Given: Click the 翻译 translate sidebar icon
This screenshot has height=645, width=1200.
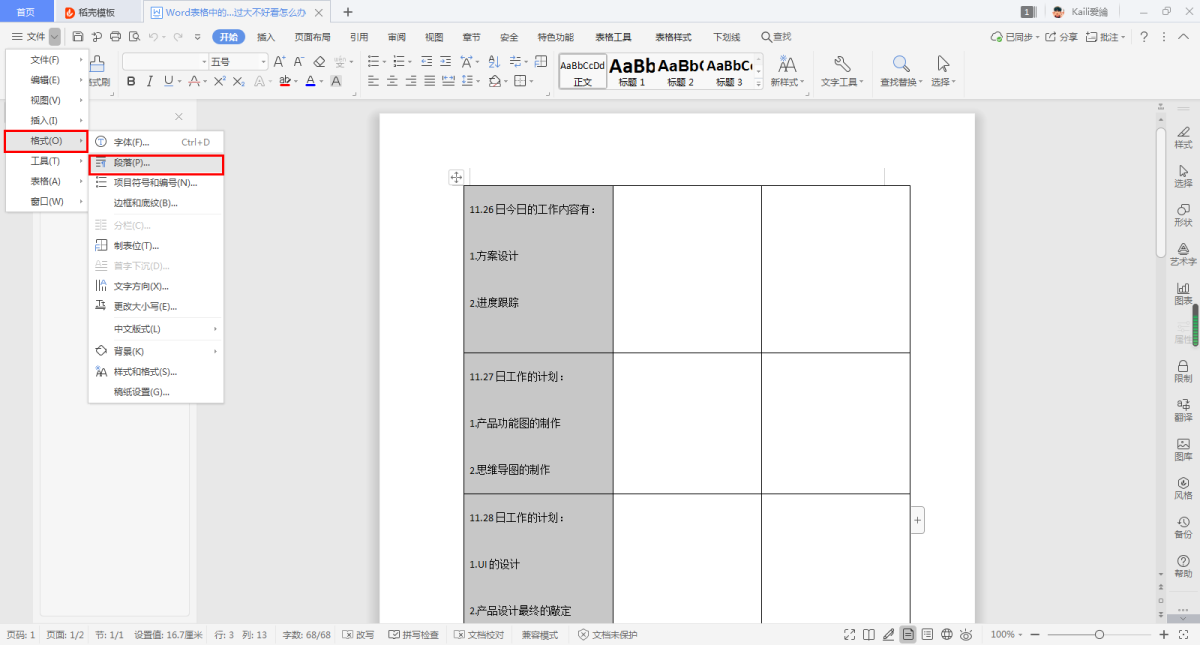Looking at the screenshot, I should [x=1183, y=408].
